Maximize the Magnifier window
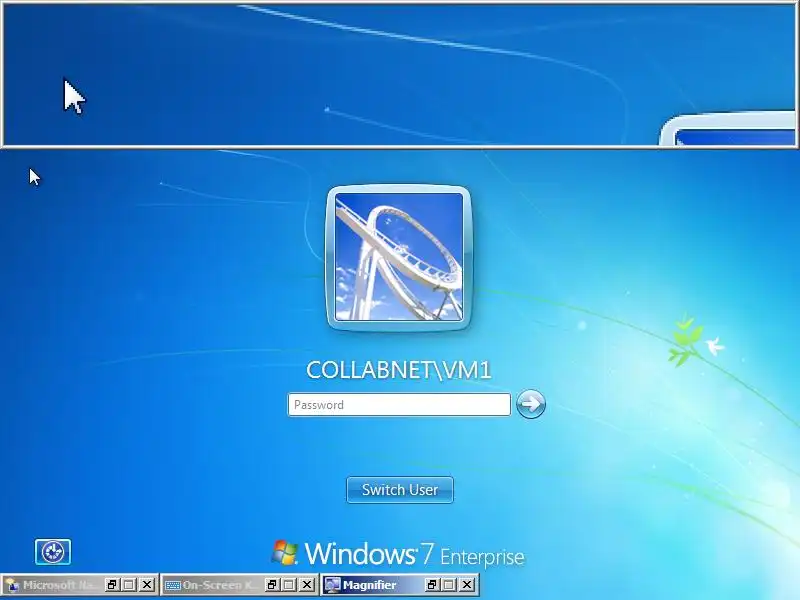This screenshot has width=800, height=600. [449, 585]
